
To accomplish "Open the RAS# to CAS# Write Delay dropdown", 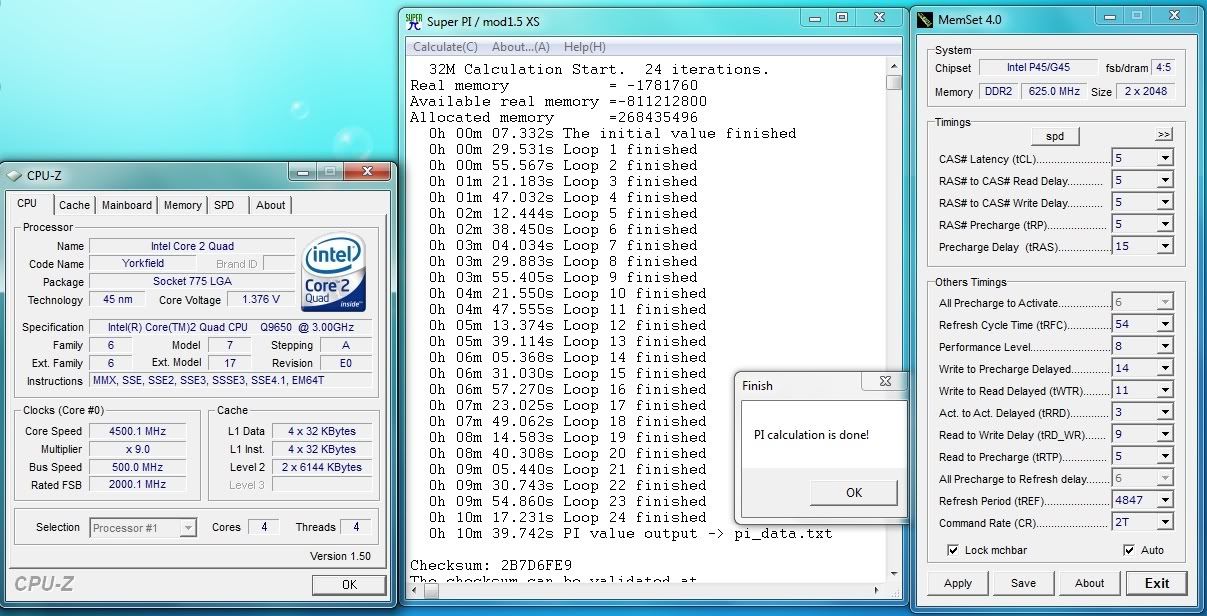I will coord(1165,203).
